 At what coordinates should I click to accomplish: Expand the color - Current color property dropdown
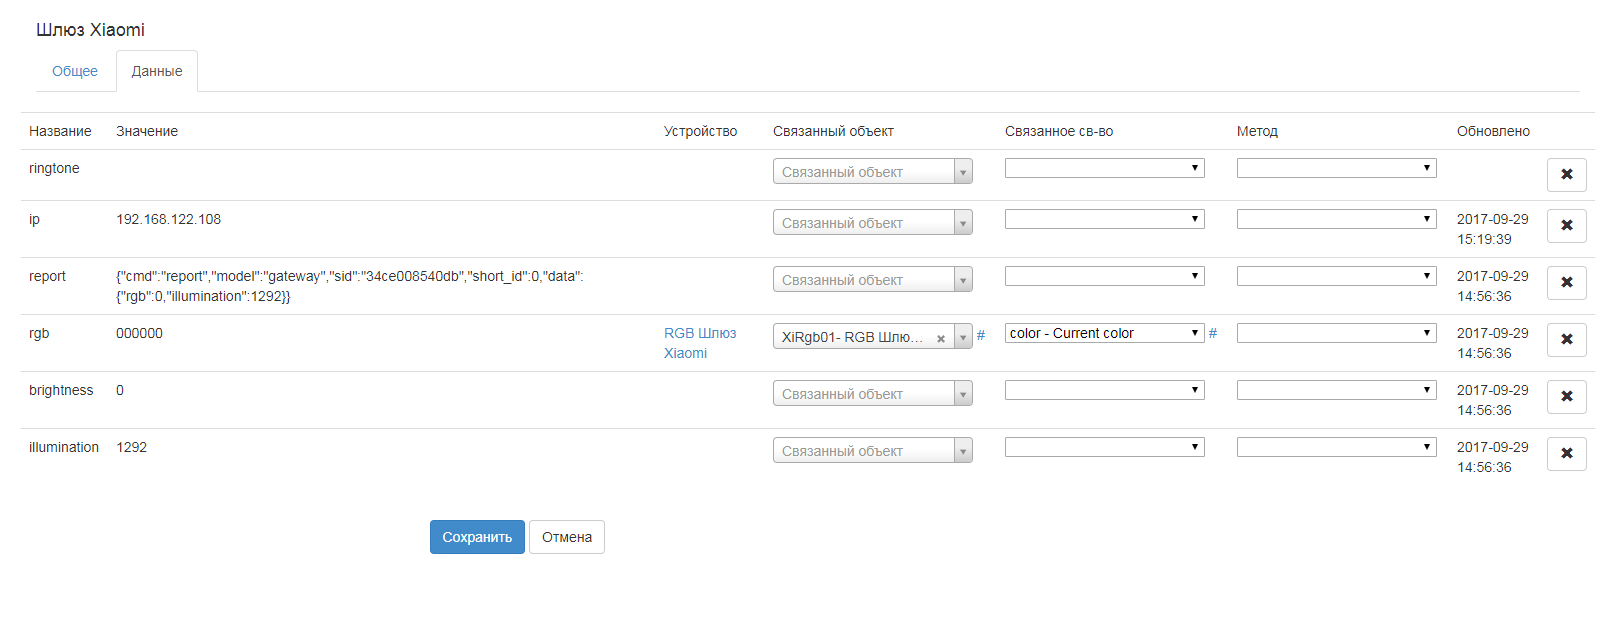(x=1104, y=333)
